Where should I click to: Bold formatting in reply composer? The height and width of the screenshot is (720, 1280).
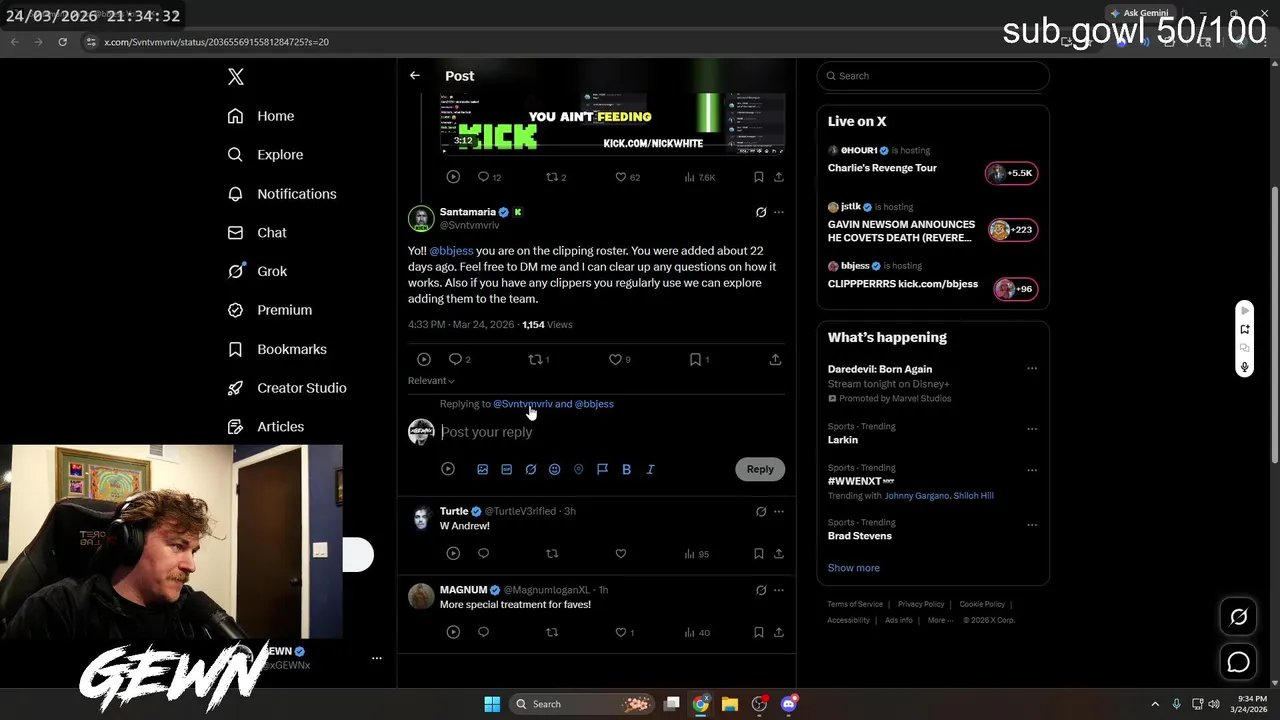(626, 469)
